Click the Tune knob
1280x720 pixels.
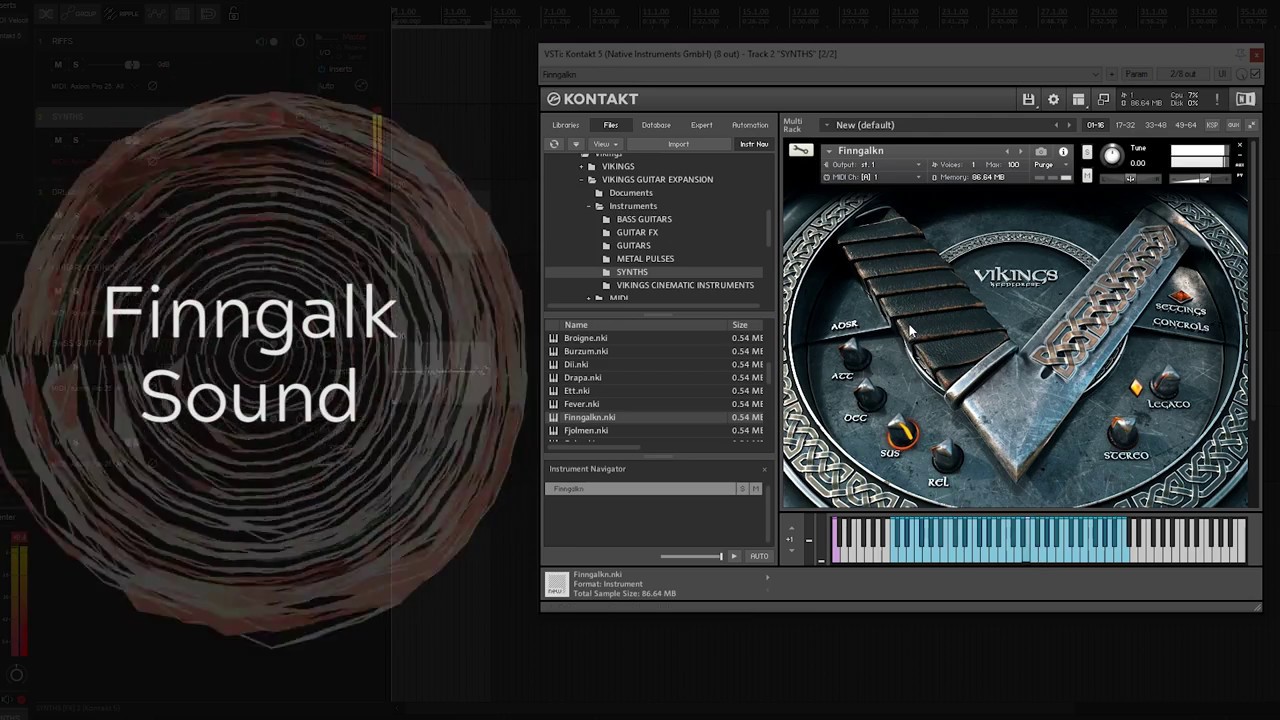pyautogui.click(x=1112, y=155)
